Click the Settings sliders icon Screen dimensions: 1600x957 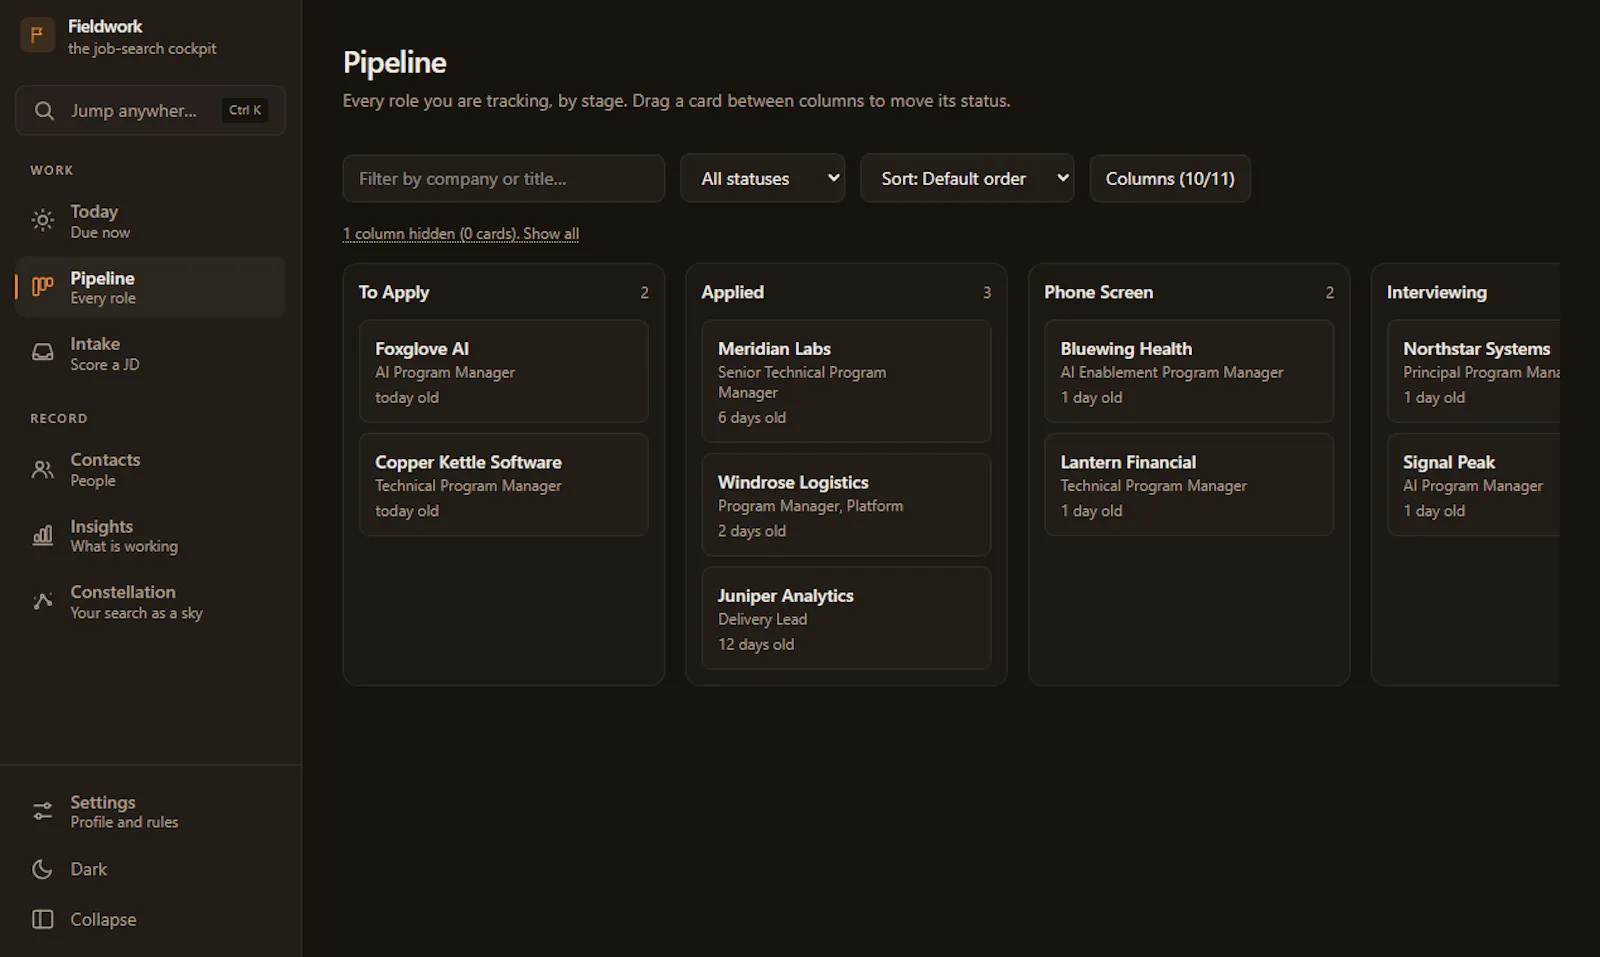[42, 811]
